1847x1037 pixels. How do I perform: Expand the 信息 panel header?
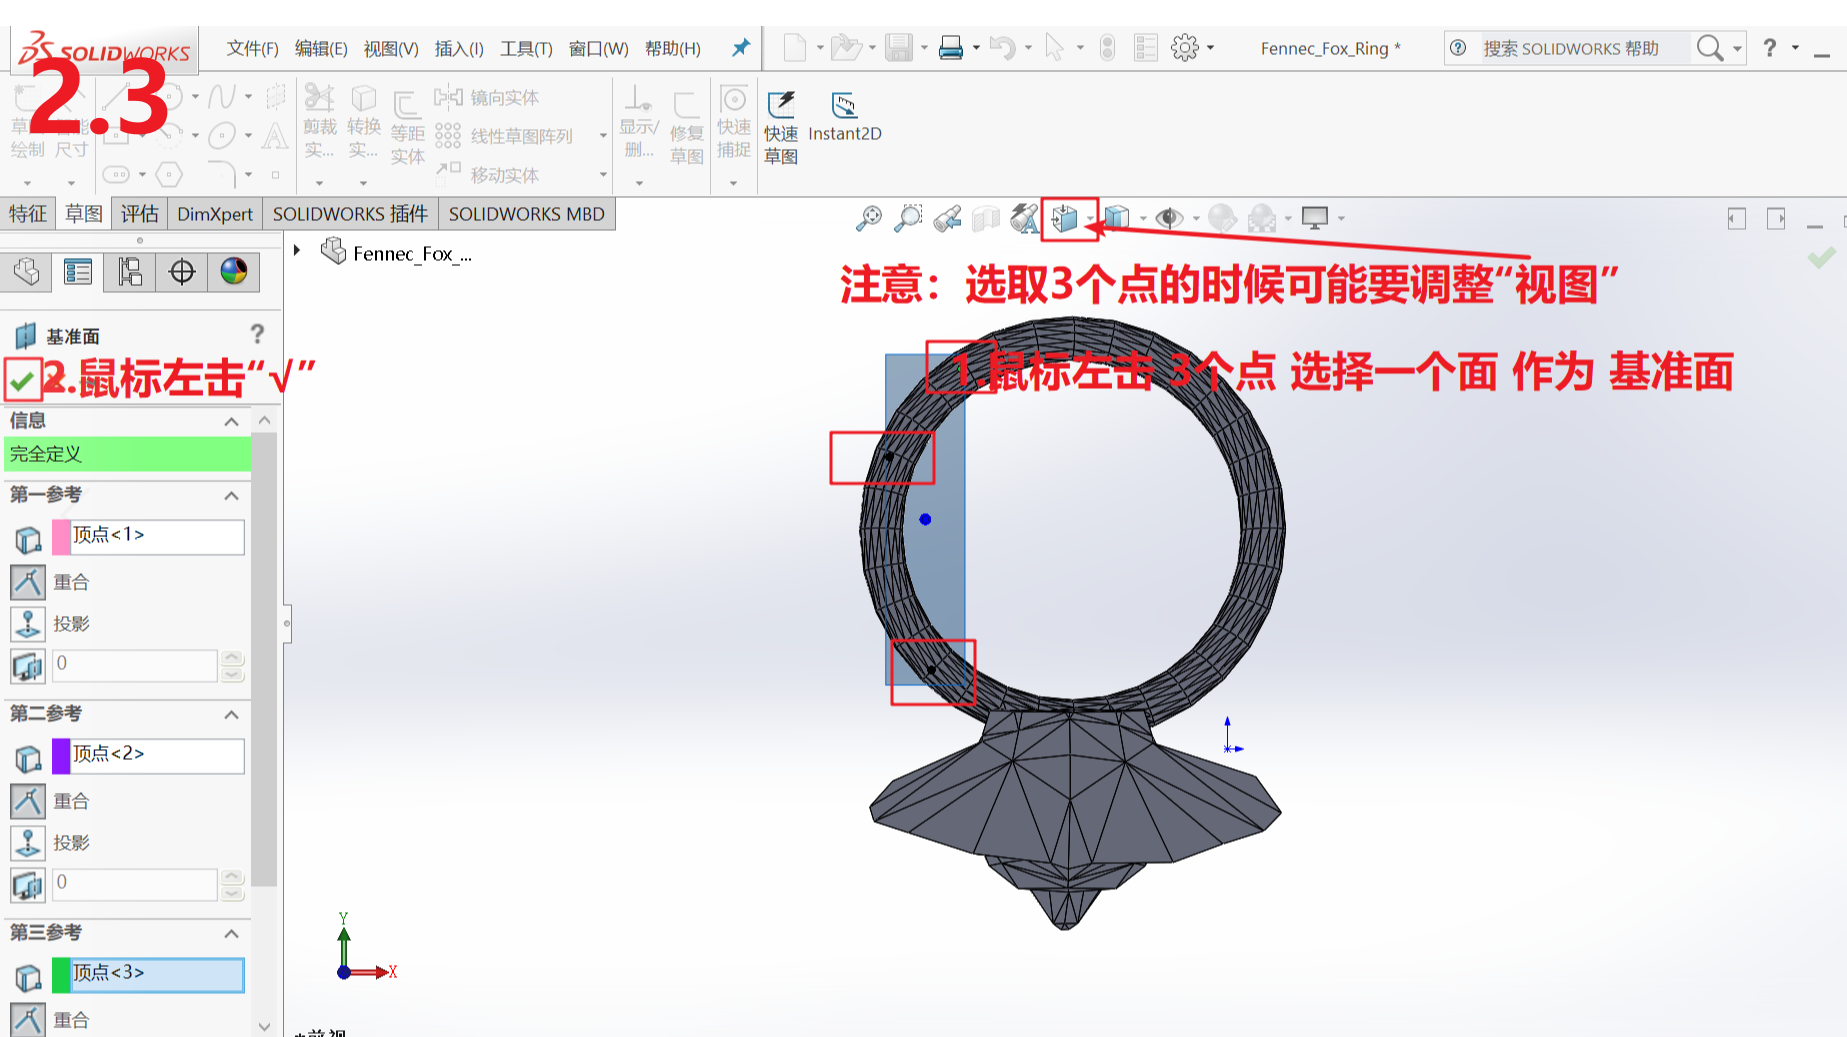[231, 420]
